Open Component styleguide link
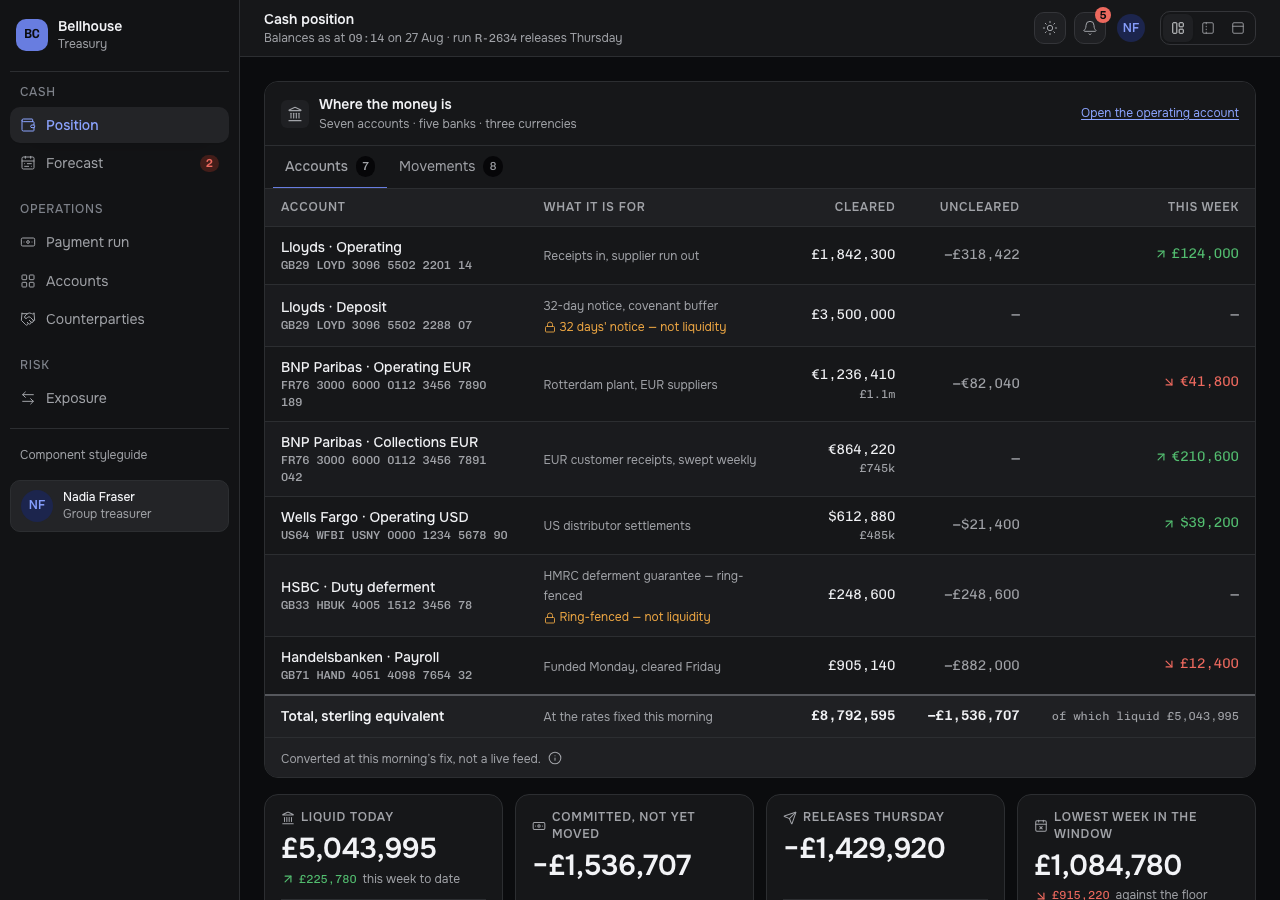The image size is (1280, 900). [x=84, y=455]
